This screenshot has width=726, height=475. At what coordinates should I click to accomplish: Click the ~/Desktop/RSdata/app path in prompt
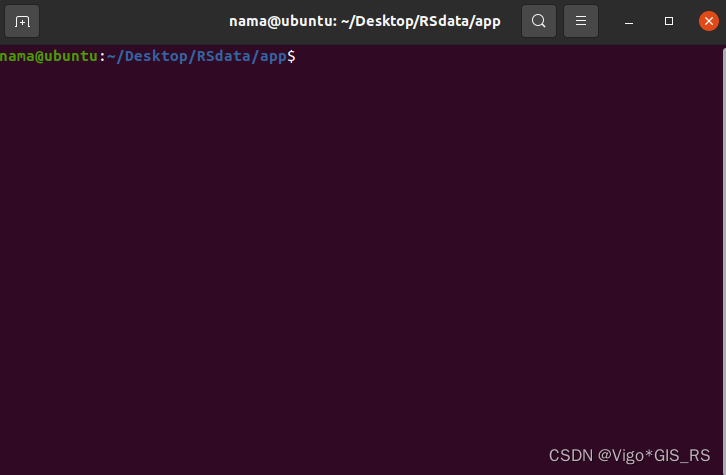197,56
